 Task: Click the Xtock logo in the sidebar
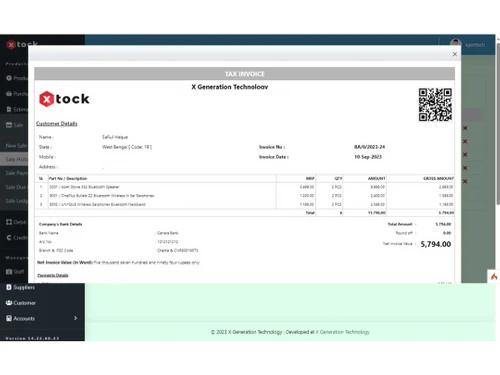click(22, 44)
